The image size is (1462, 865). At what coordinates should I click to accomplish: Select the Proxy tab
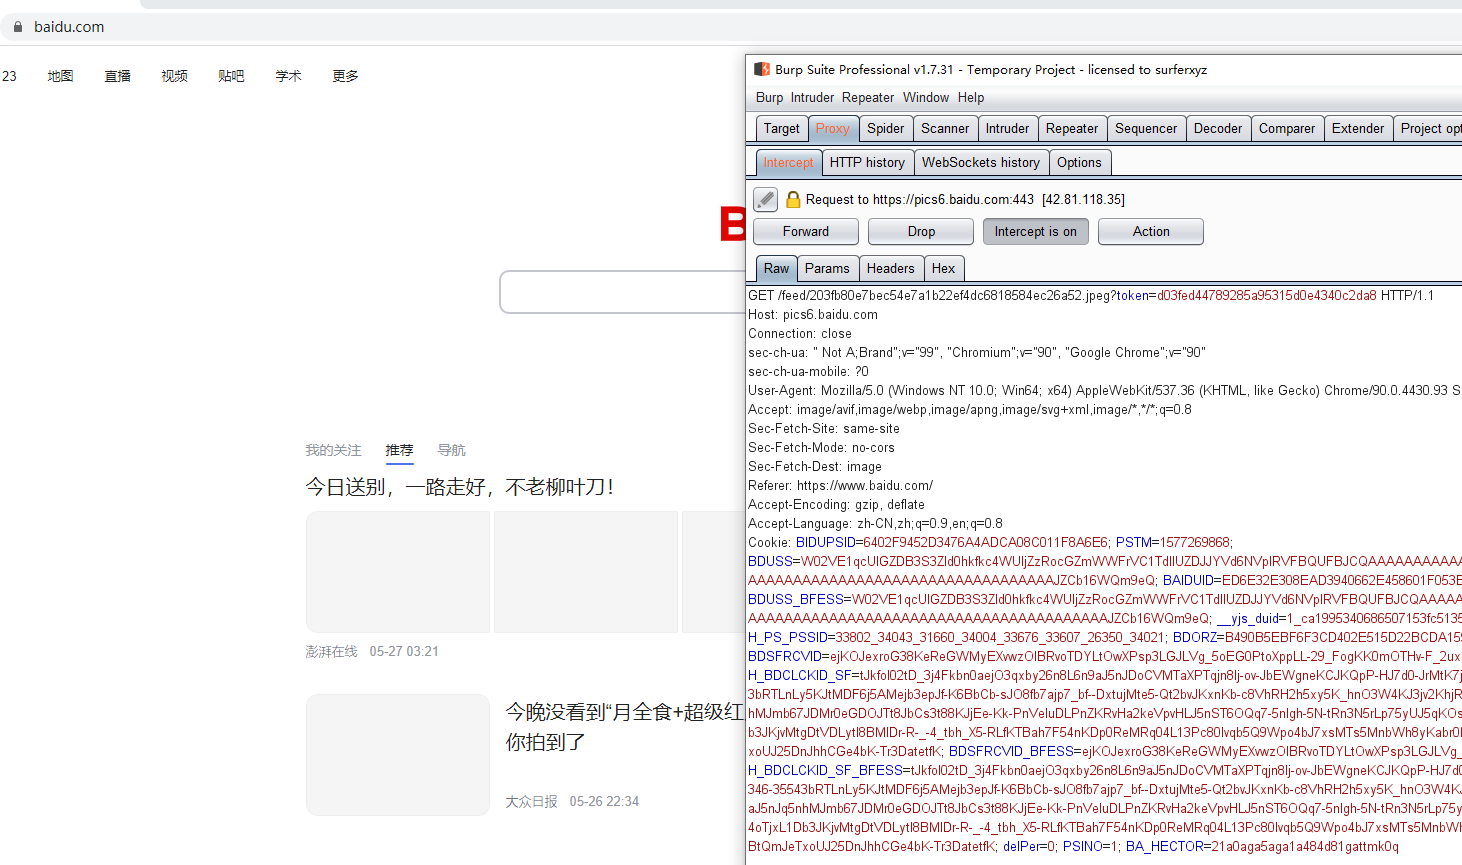coord(832,129)
